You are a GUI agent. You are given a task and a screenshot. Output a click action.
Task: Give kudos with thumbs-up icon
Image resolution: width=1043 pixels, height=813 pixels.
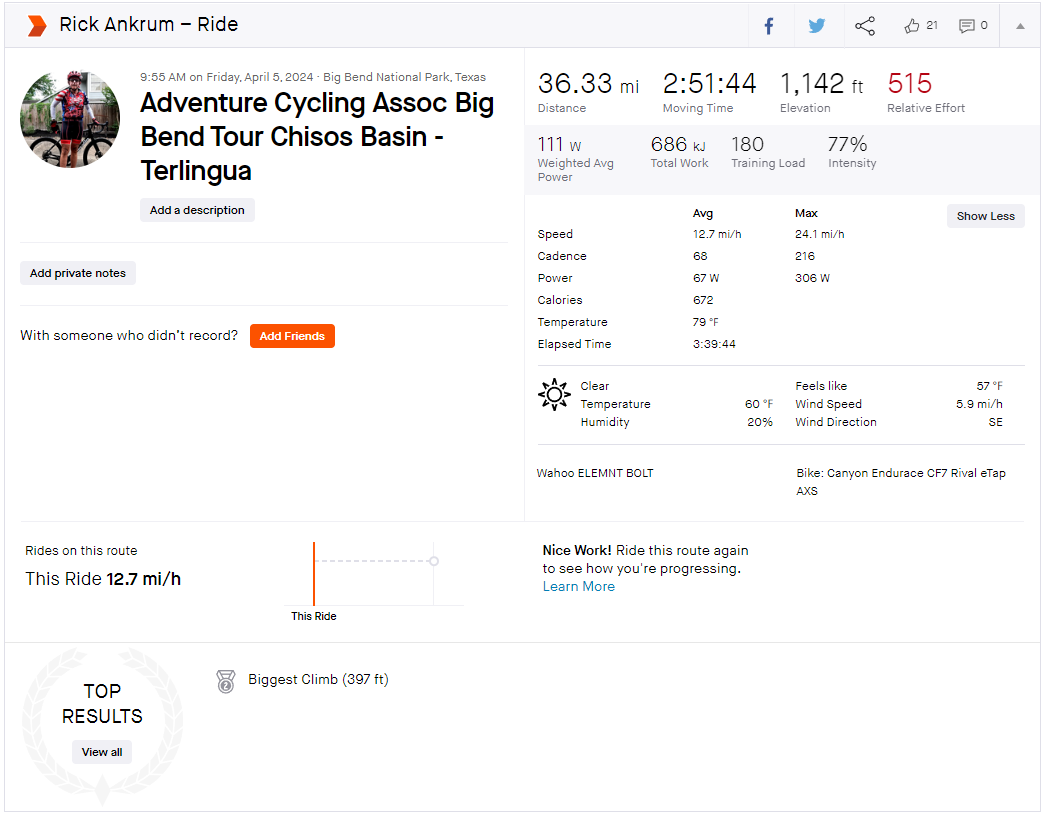pos(911,26)
